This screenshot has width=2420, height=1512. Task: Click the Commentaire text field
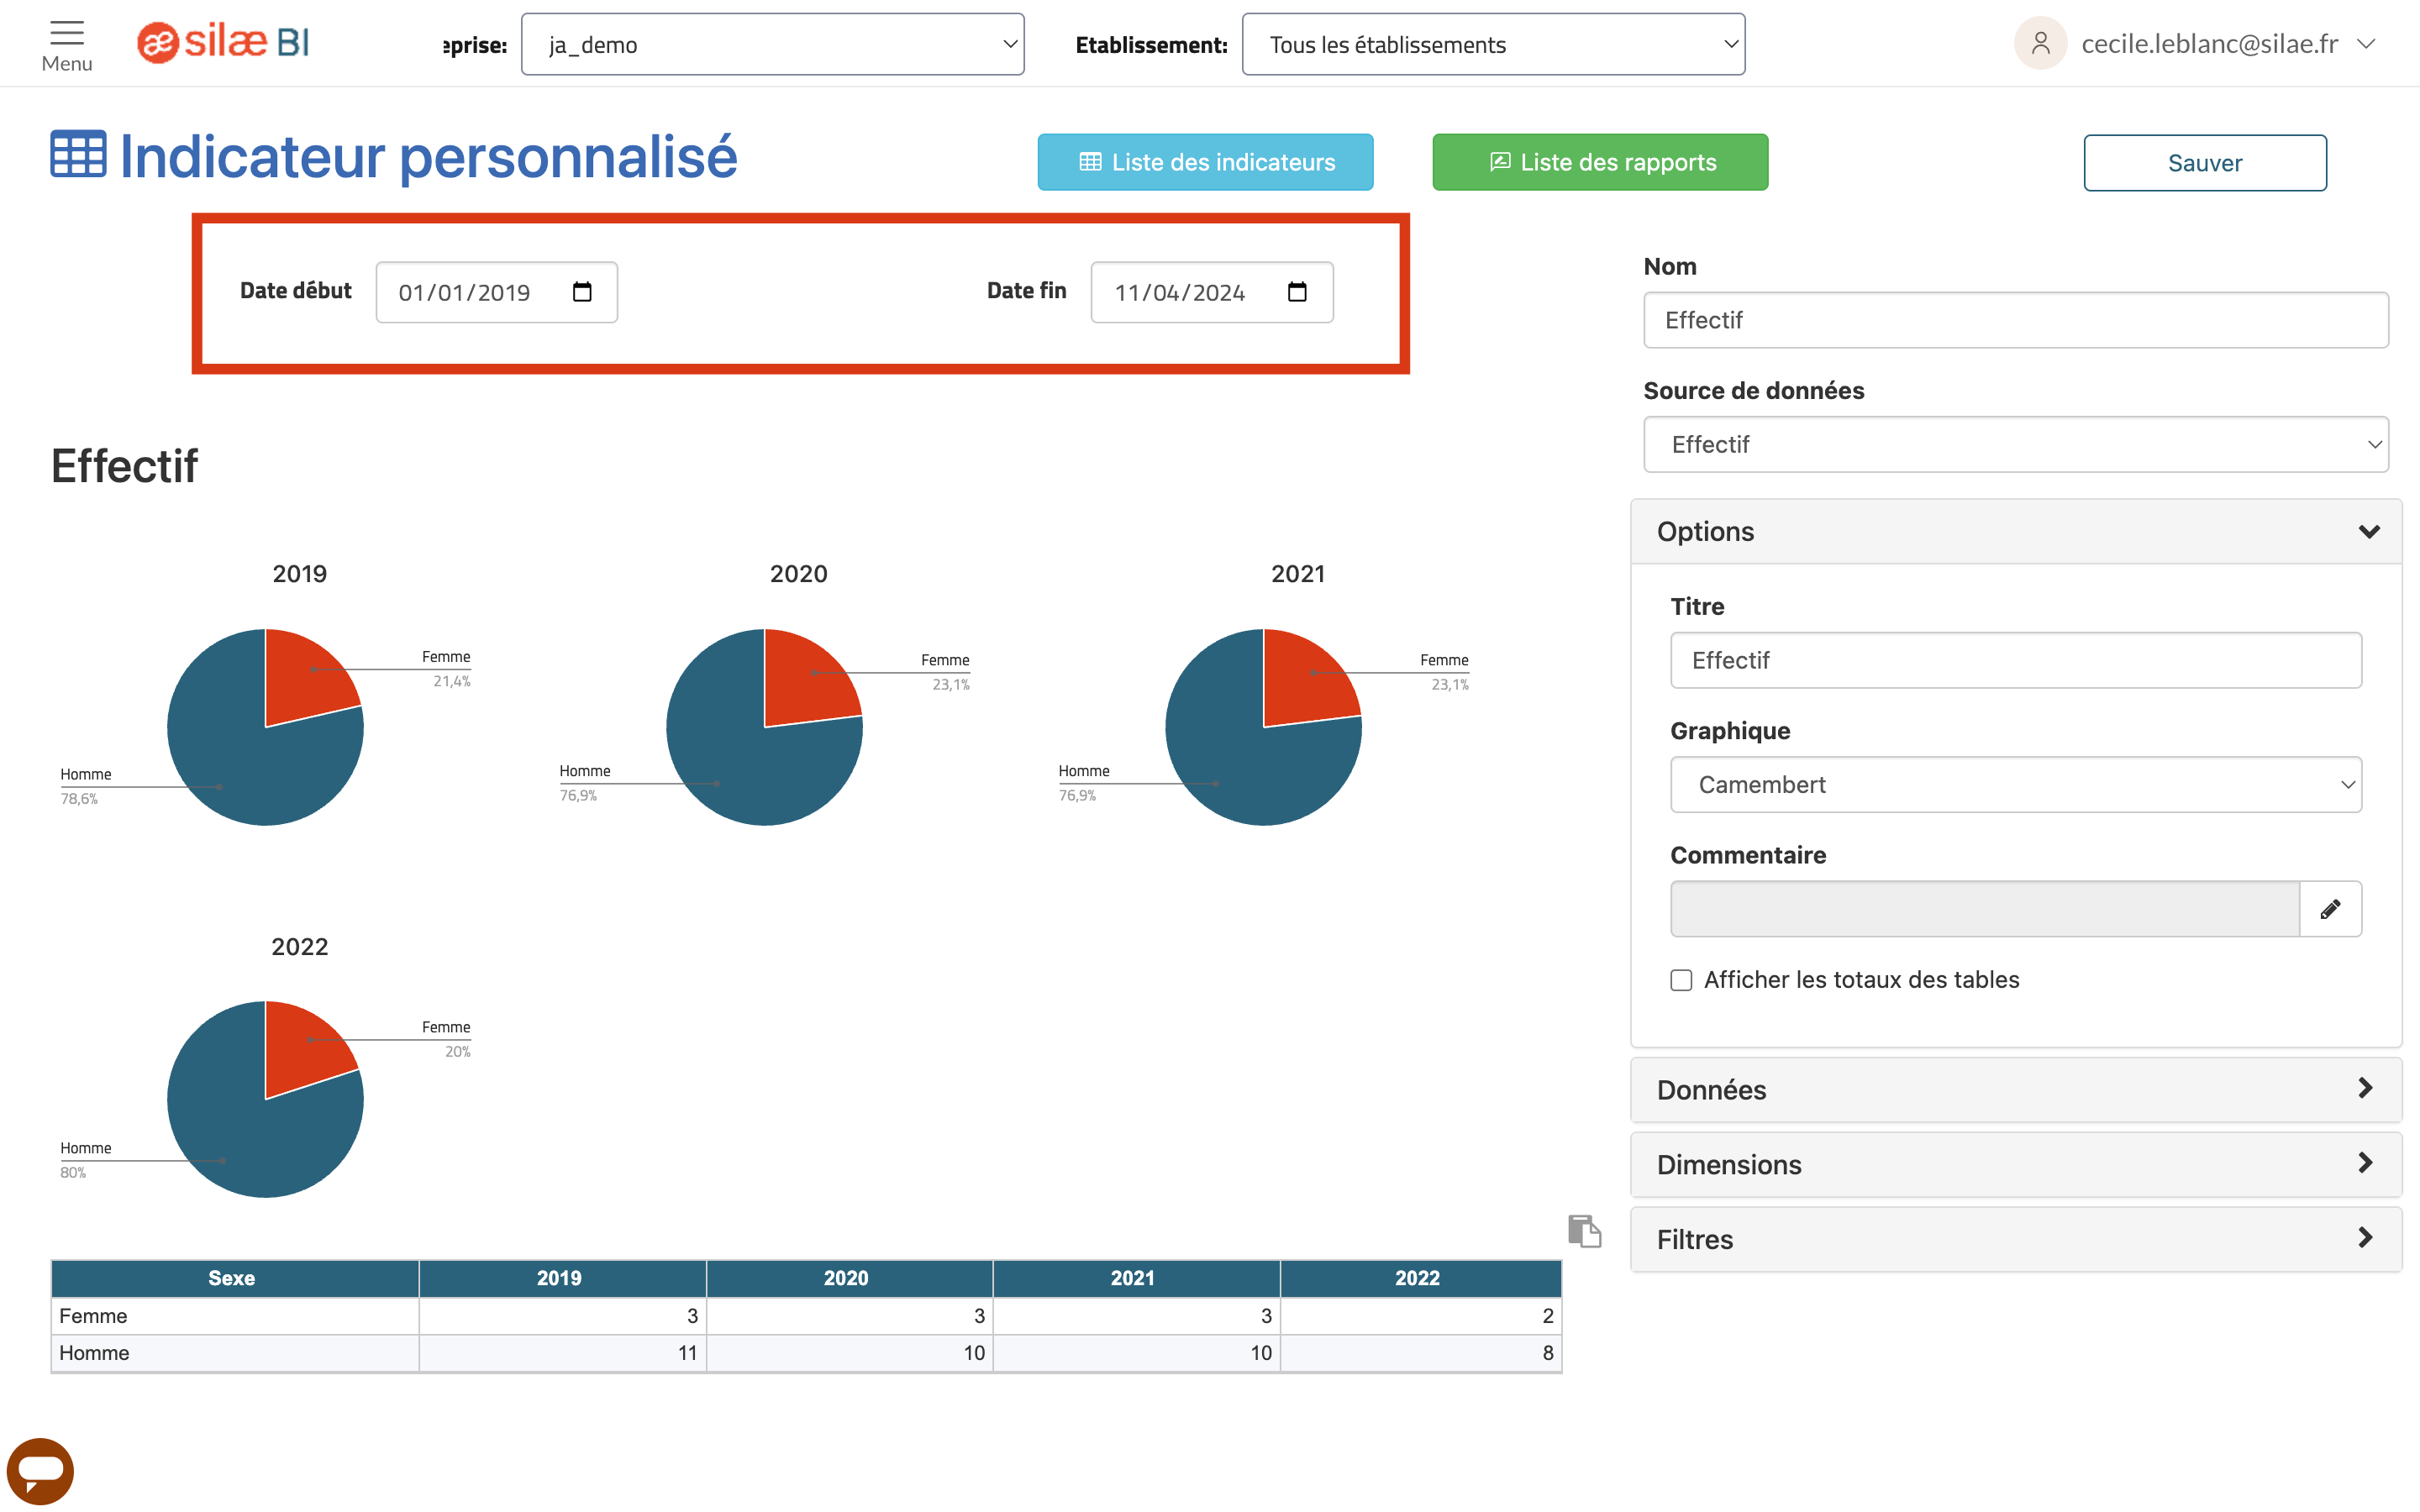1985,909
